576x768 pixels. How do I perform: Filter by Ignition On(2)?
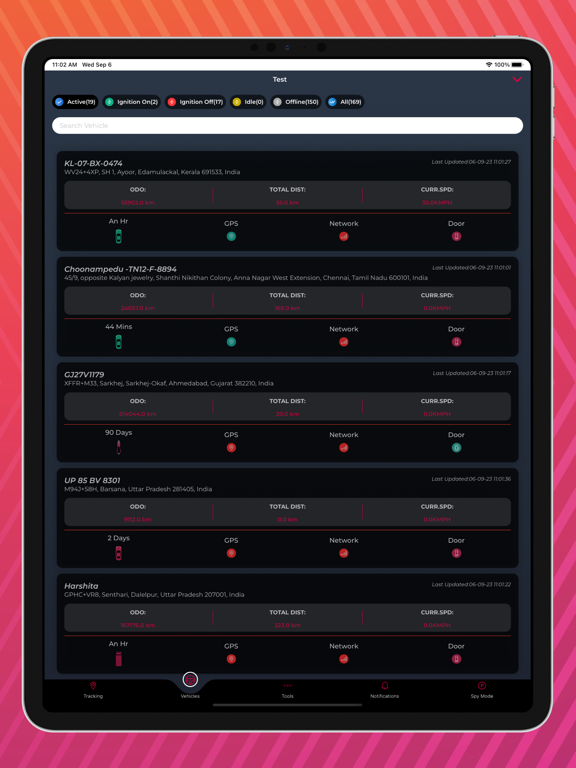pyautogui.click(x=132, y=102)
